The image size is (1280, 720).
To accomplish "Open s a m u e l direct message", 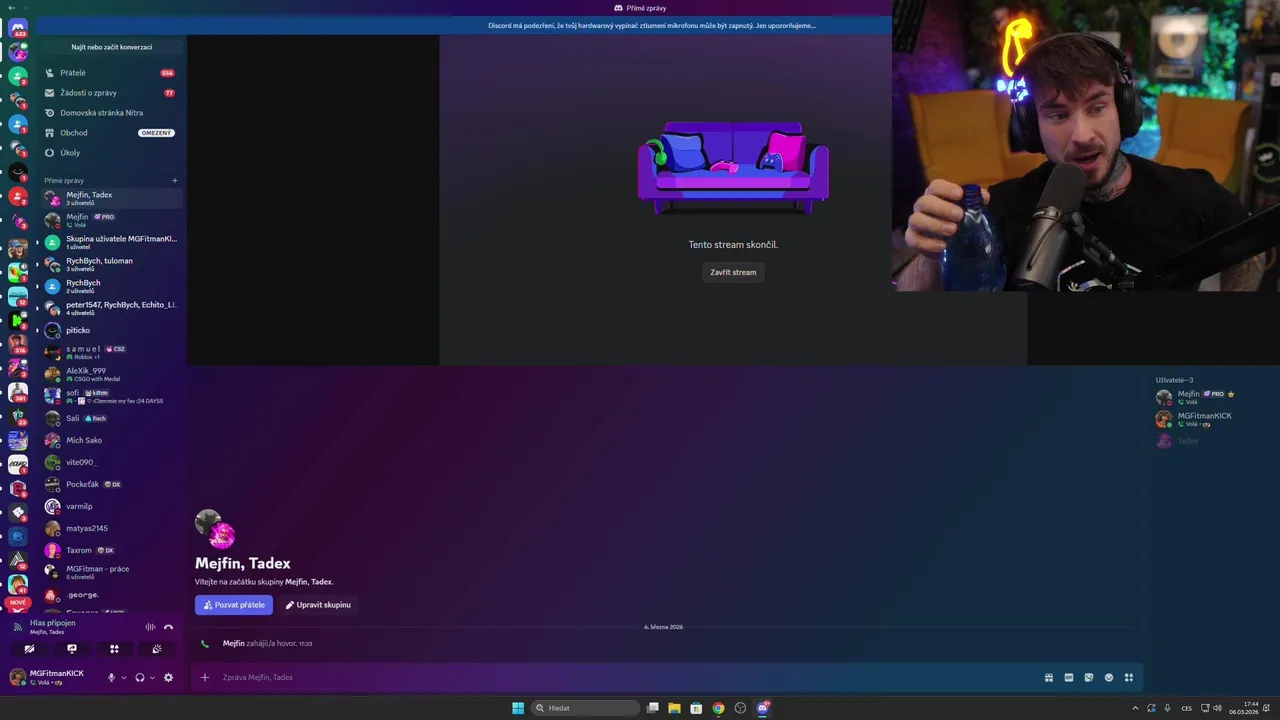I will click(111, 352).
